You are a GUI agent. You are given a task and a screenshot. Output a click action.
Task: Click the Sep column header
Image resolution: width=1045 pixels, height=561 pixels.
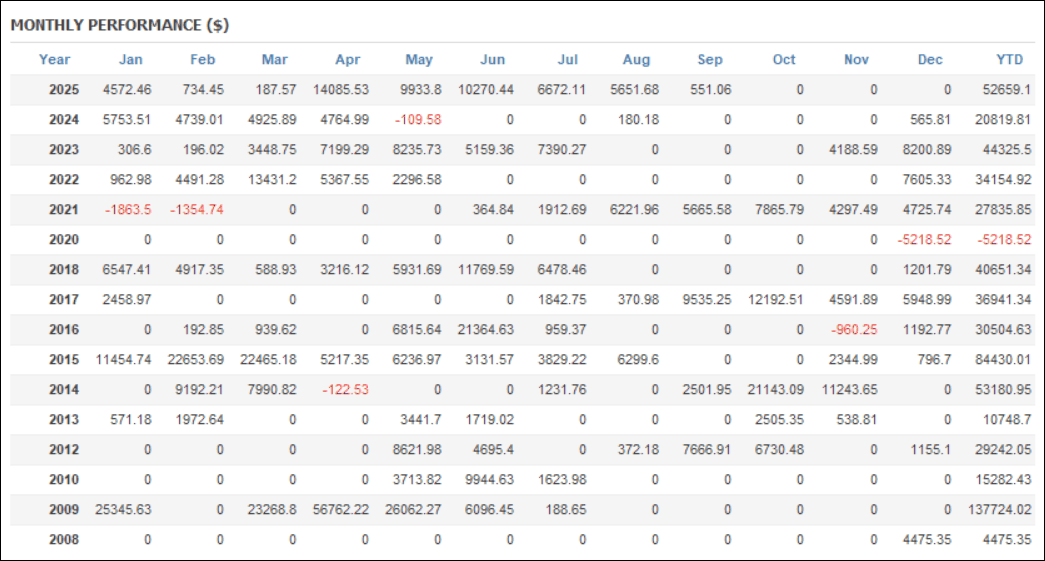click(x=710, y=59)
